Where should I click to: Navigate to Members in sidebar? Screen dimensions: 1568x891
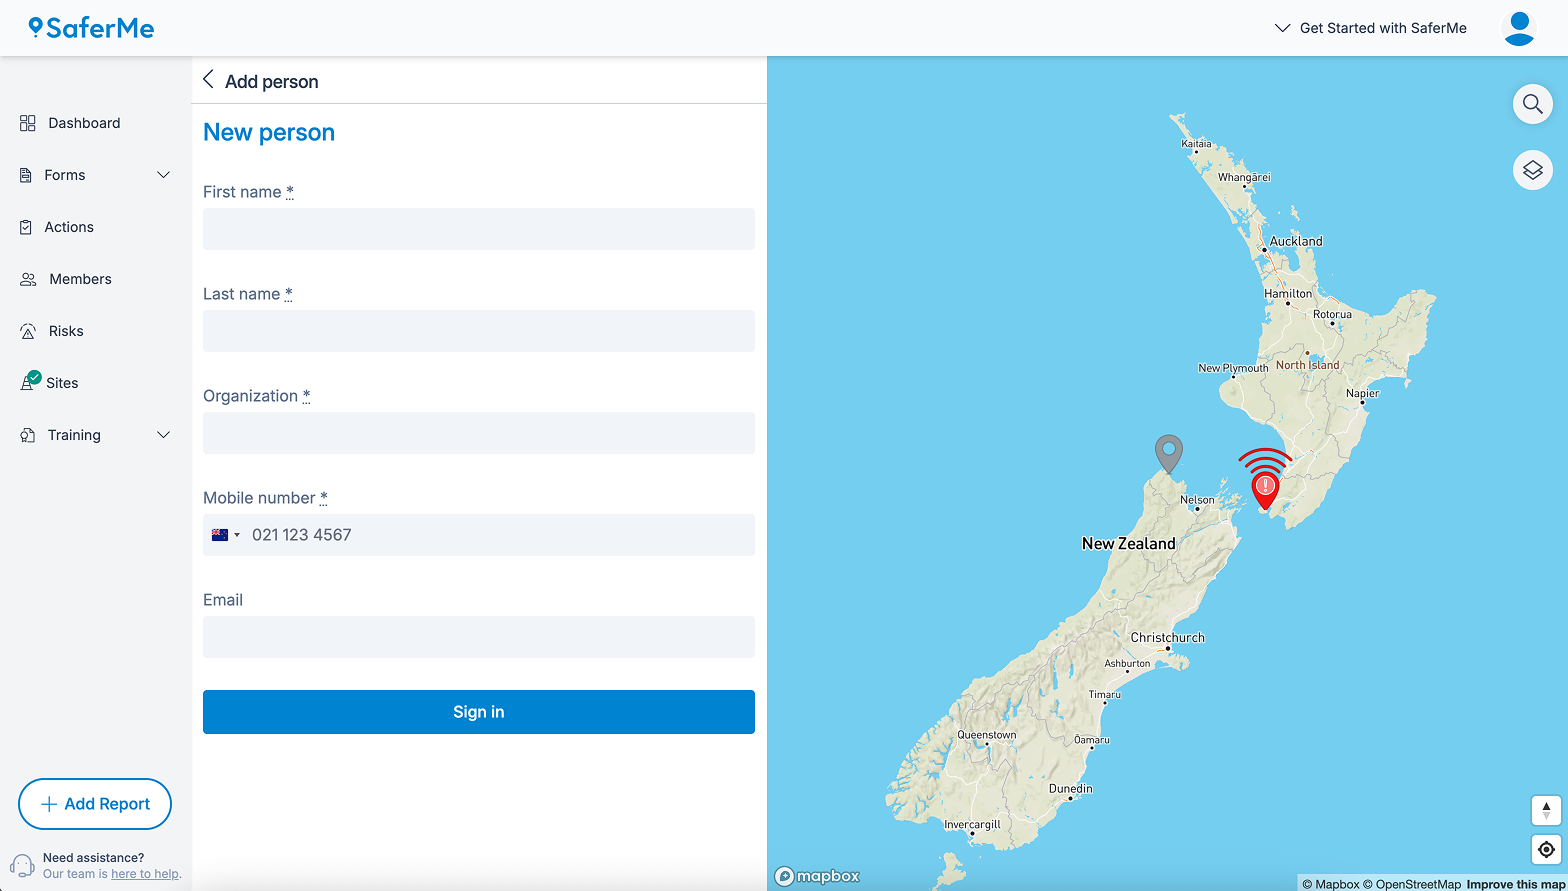[x=80, y=279]
